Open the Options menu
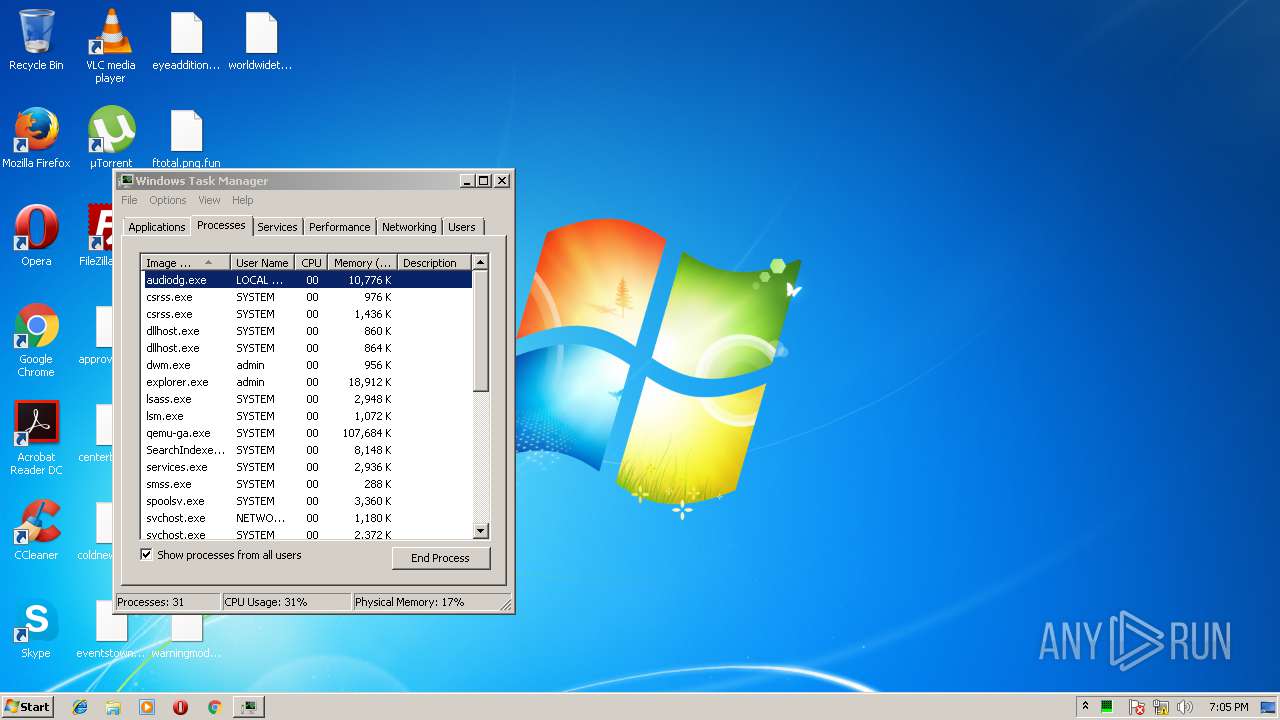This screenshot has height=720, width=1280. 167,200
